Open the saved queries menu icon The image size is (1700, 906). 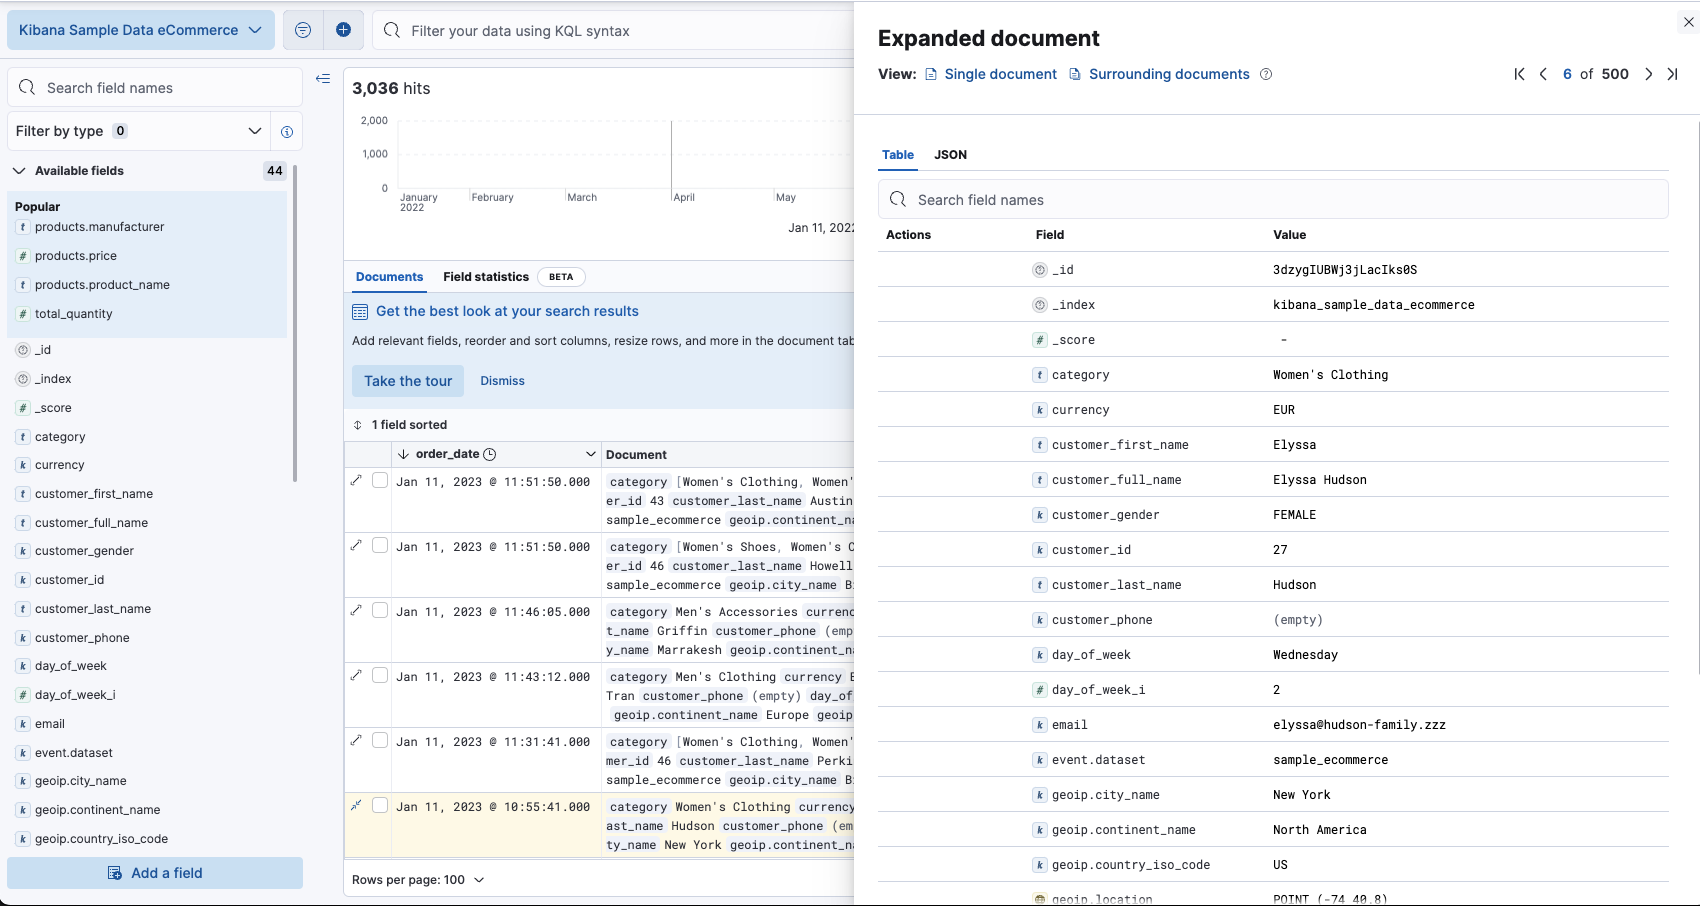(302, 30)
